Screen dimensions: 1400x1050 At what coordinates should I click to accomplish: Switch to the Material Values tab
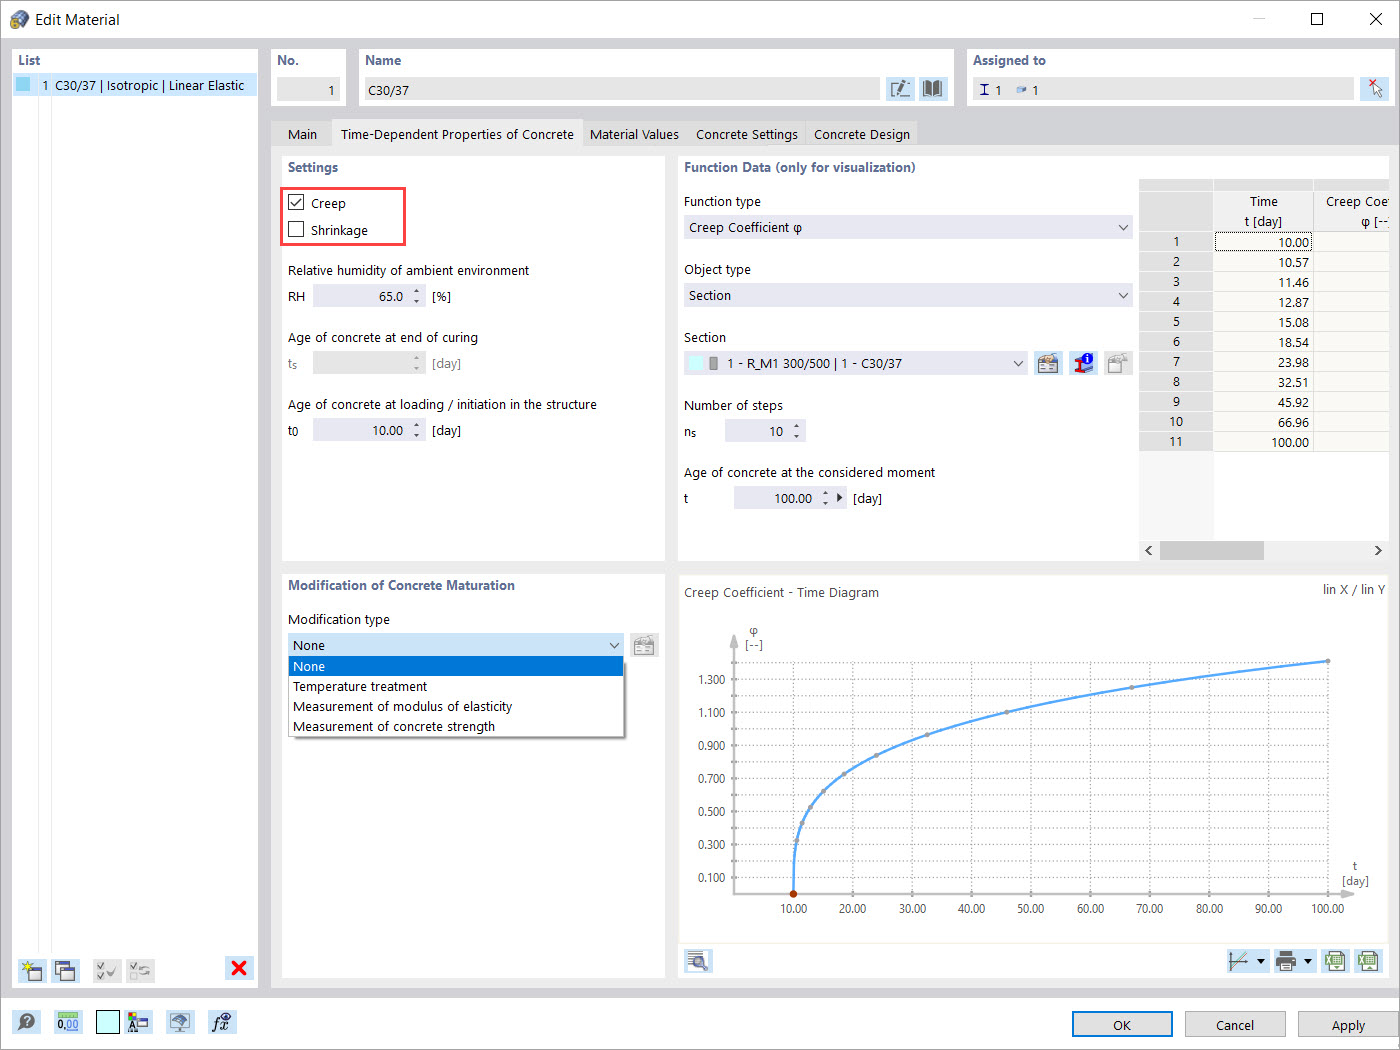(634, 134)
